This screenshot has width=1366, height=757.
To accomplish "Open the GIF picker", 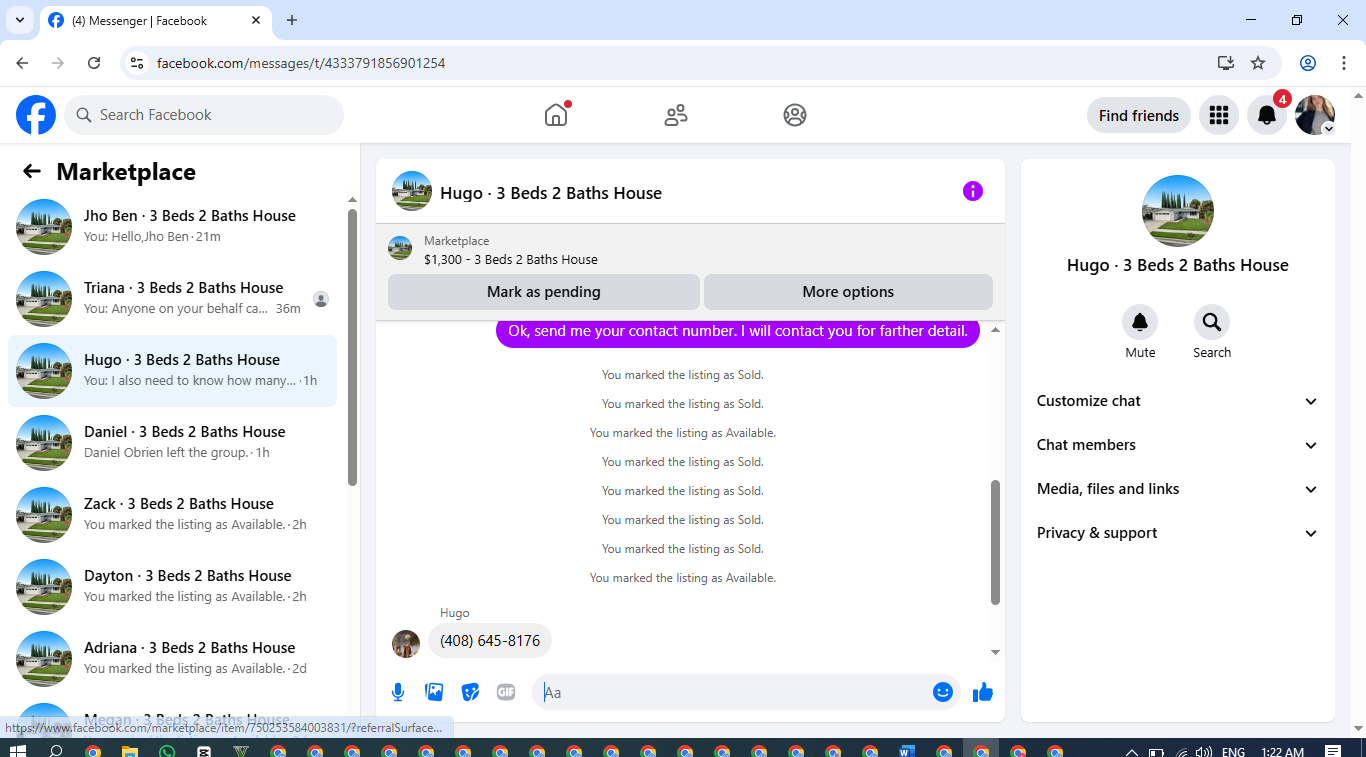I will pos(506,692).
